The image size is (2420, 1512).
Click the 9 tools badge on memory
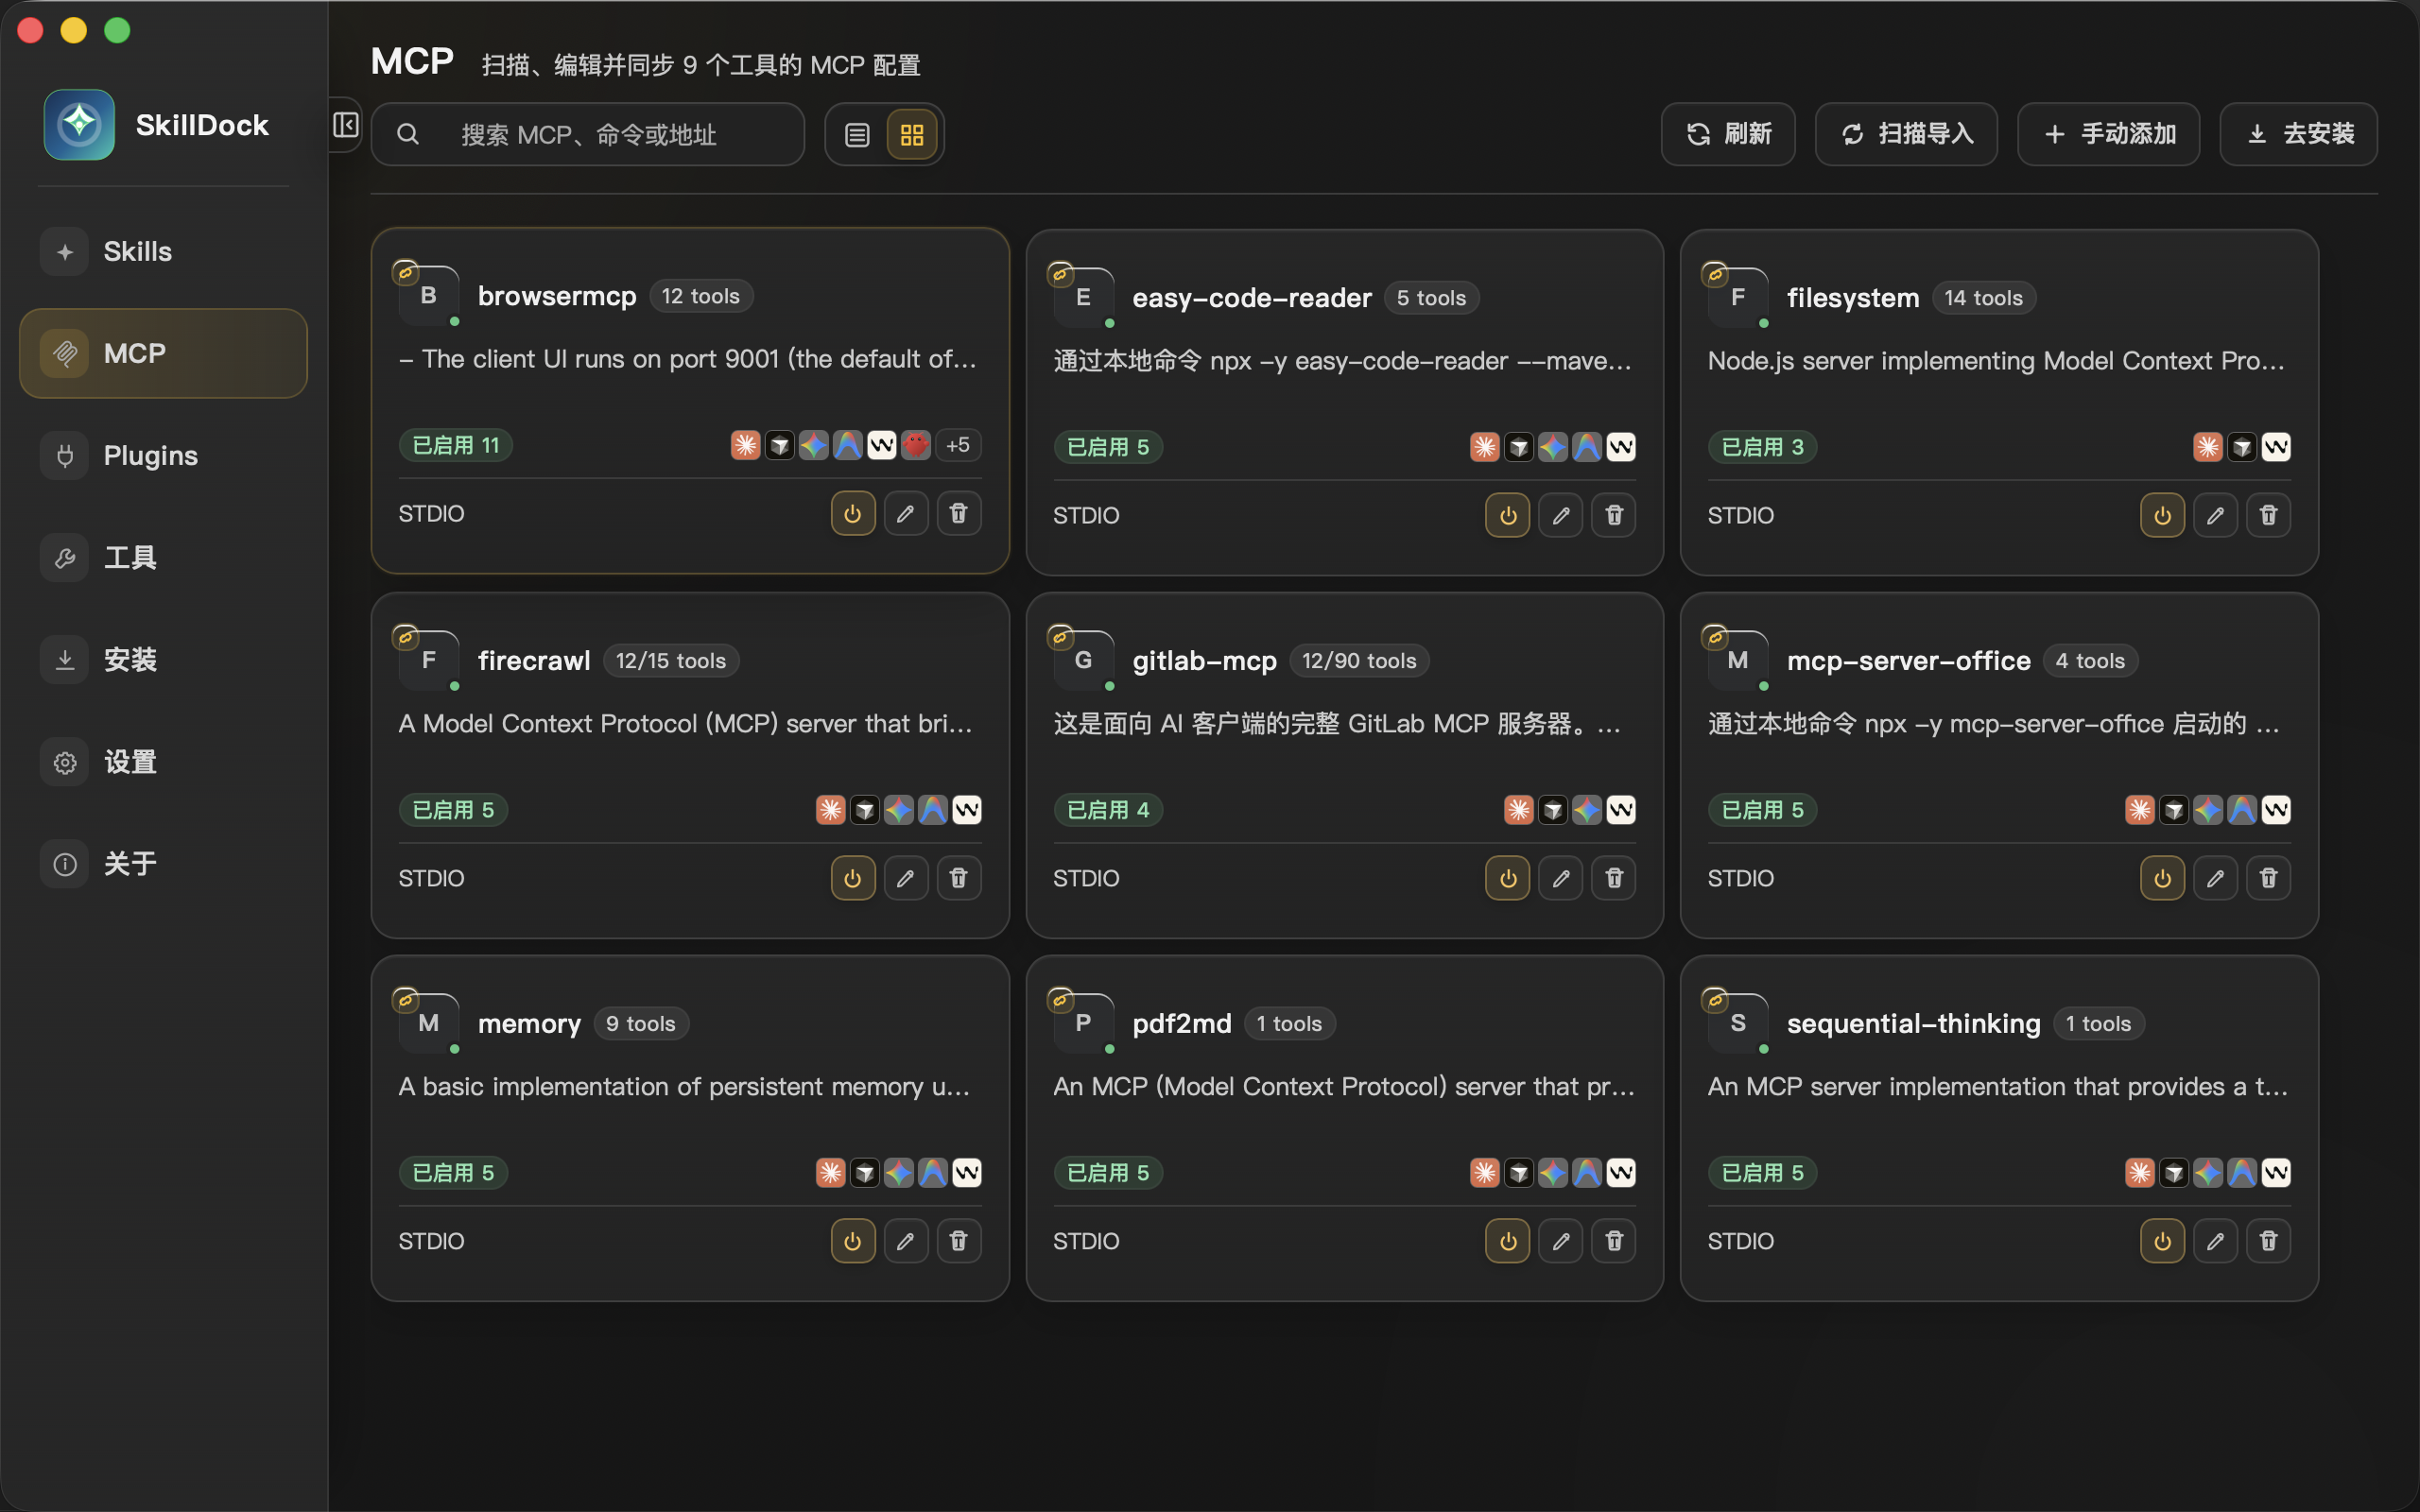coord(640,1024)
